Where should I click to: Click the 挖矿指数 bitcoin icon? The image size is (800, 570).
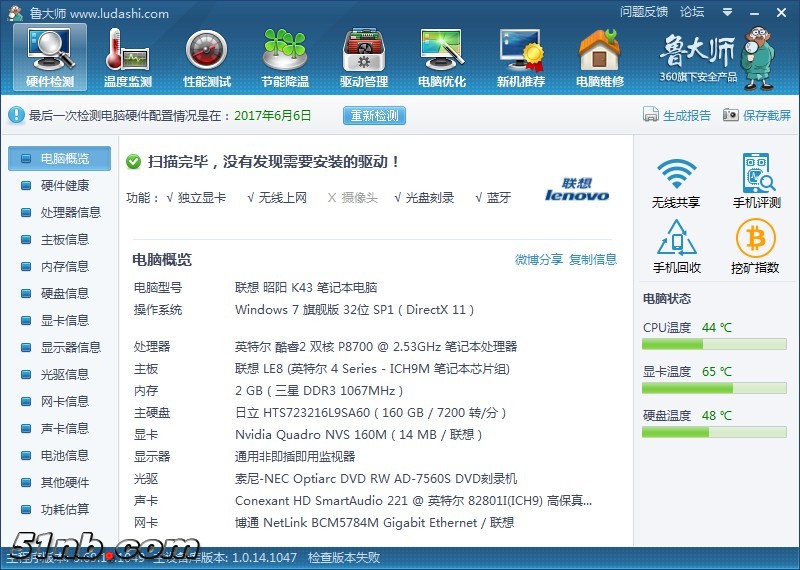tap(756, 247)
